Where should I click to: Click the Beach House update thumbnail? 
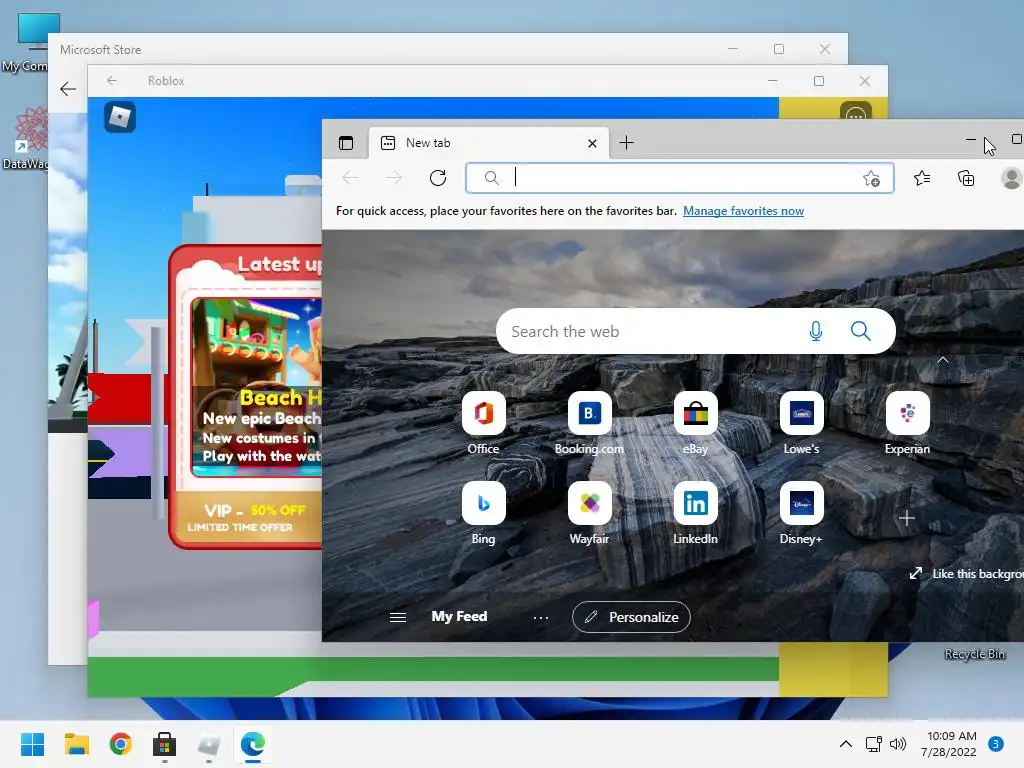click(x=256, y=387)
